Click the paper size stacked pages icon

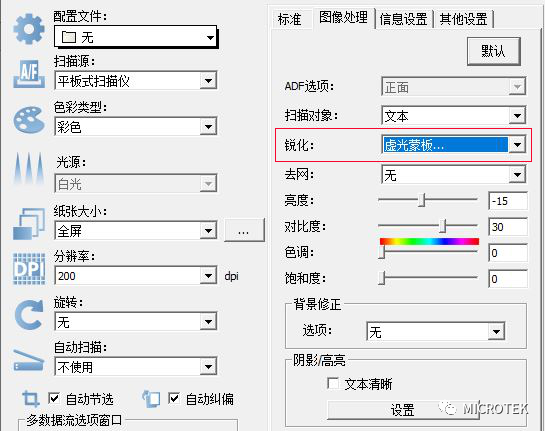click(29, 224)
